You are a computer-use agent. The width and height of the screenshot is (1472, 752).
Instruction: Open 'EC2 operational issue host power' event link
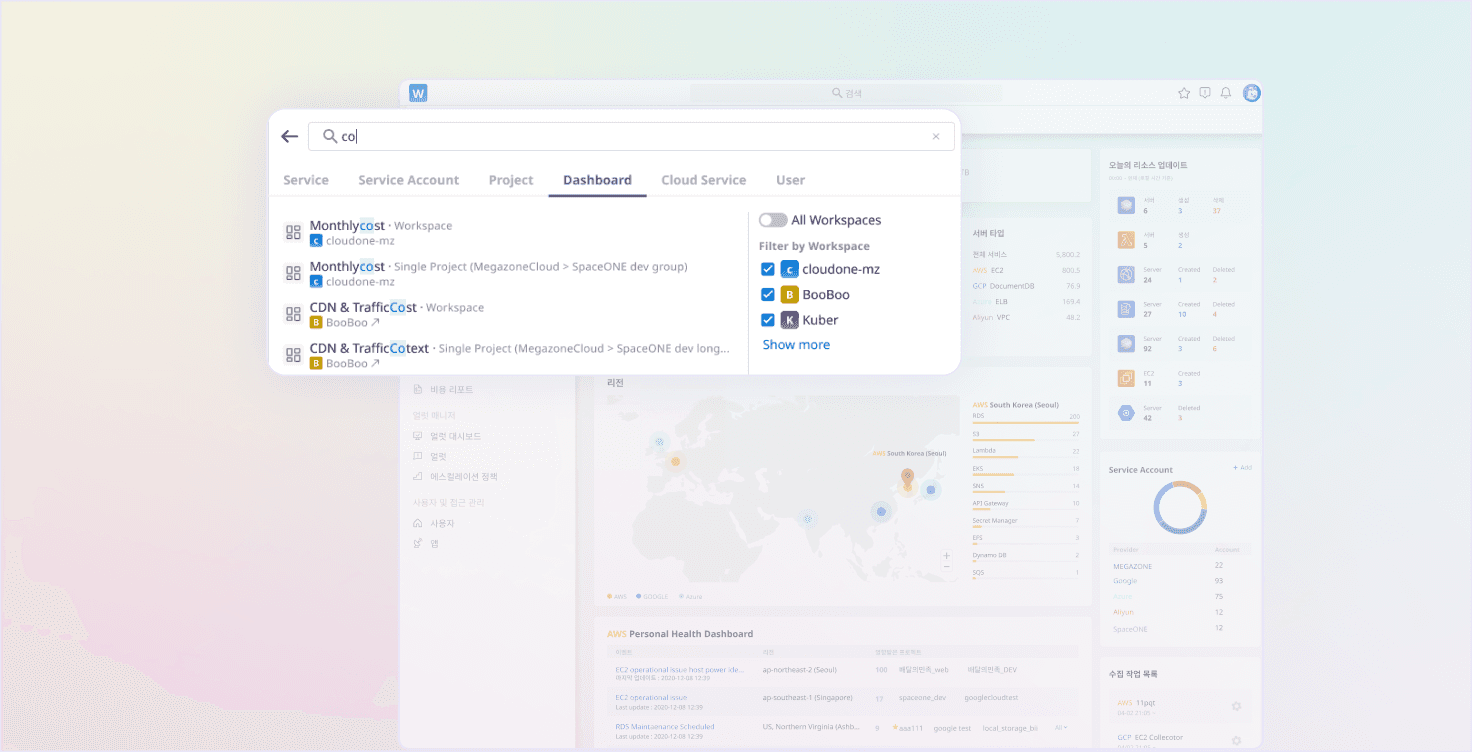pyautogui.click(x=680, y=669)
